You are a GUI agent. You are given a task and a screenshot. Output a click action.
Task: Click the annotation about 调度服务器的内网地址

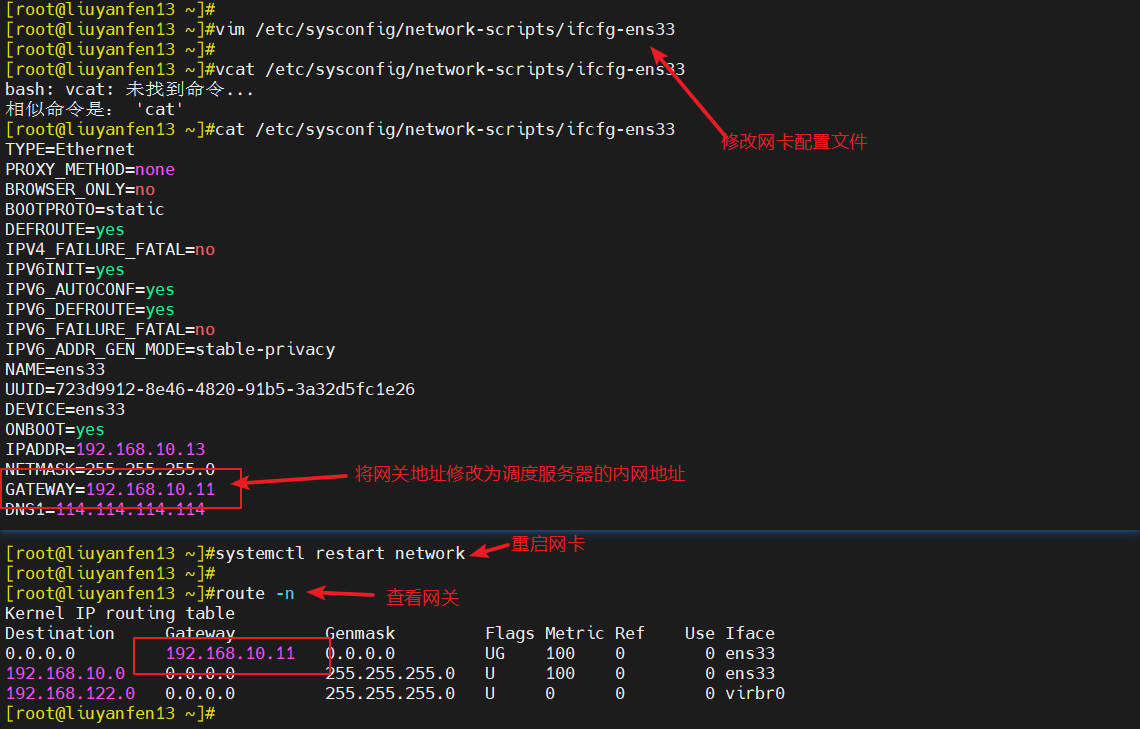click(x=520, y=474)
